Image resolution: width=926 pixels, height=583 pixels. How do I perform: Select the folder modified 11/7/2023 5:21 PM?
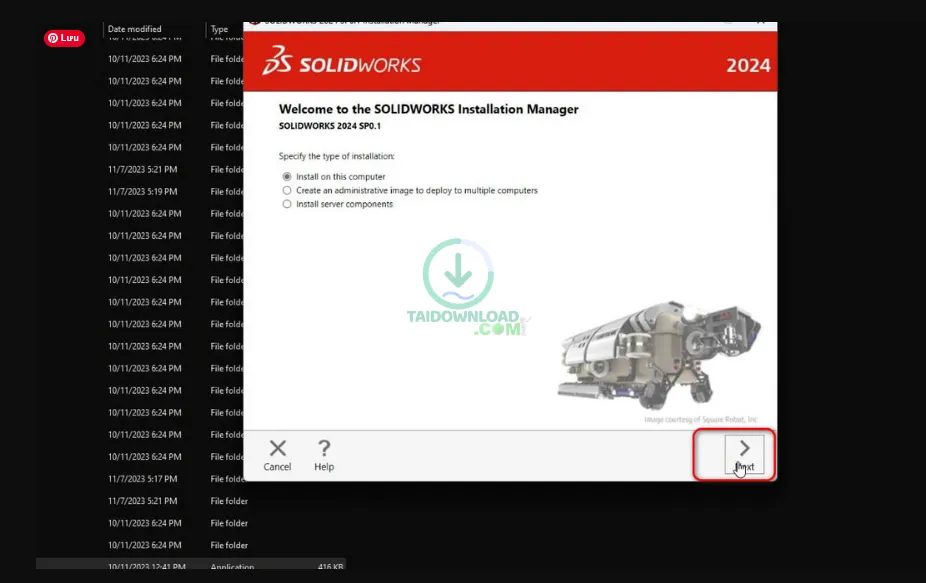click(148, 169)
